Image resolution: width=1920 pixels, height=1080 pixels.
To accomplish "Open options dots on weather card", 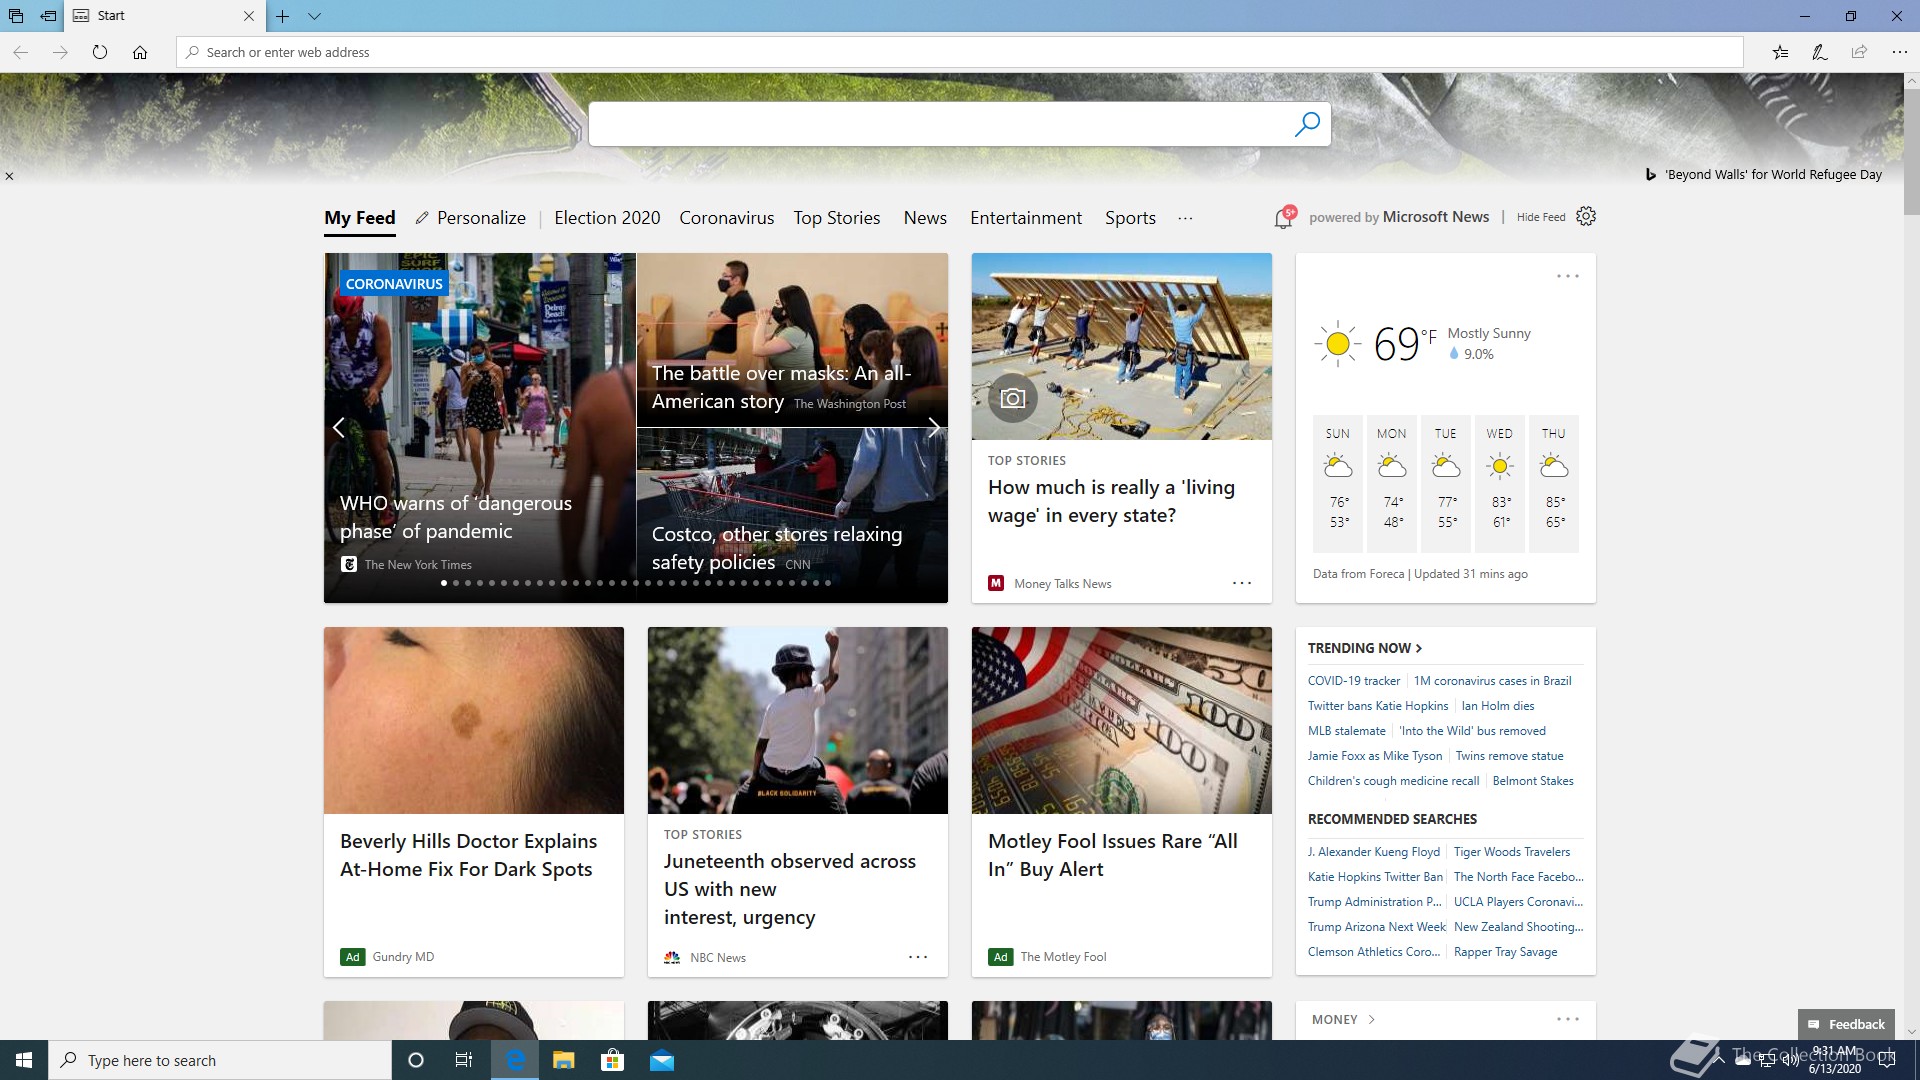I will point(1567,276).
